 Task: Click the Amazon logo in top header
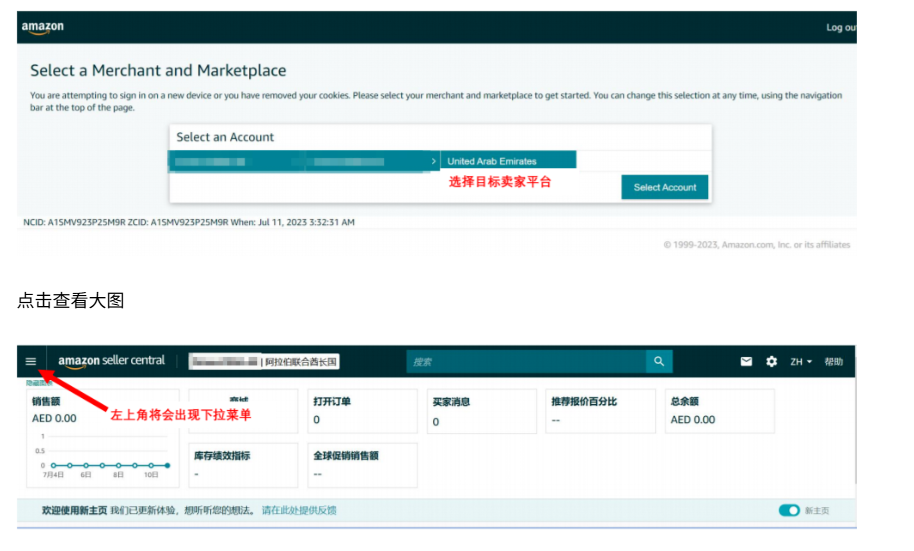(x=42, y=28)
